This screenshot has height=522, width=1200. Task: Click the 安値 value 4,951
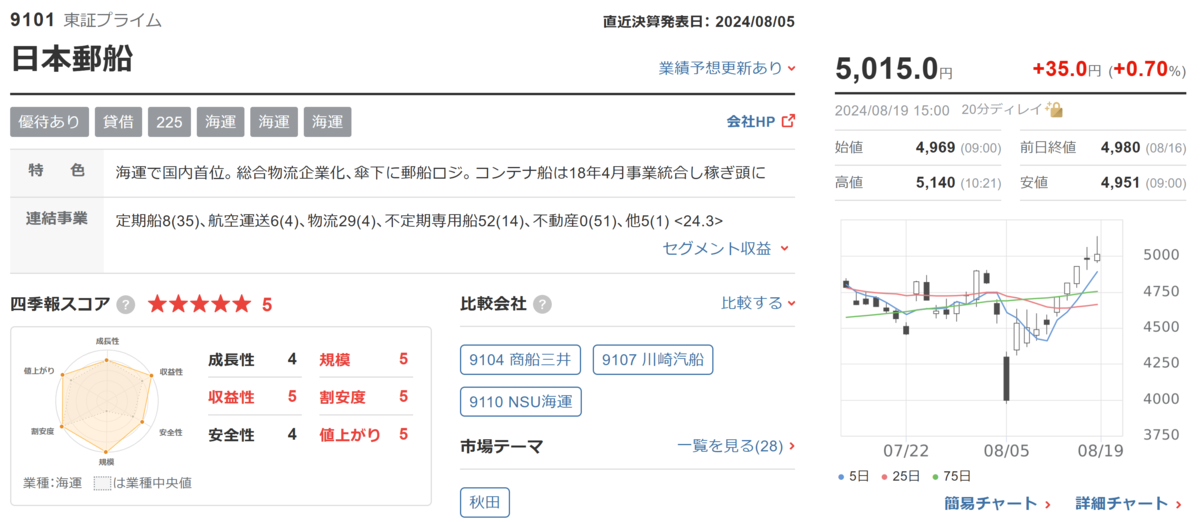pyautogui.click(x=1120, y=182)
